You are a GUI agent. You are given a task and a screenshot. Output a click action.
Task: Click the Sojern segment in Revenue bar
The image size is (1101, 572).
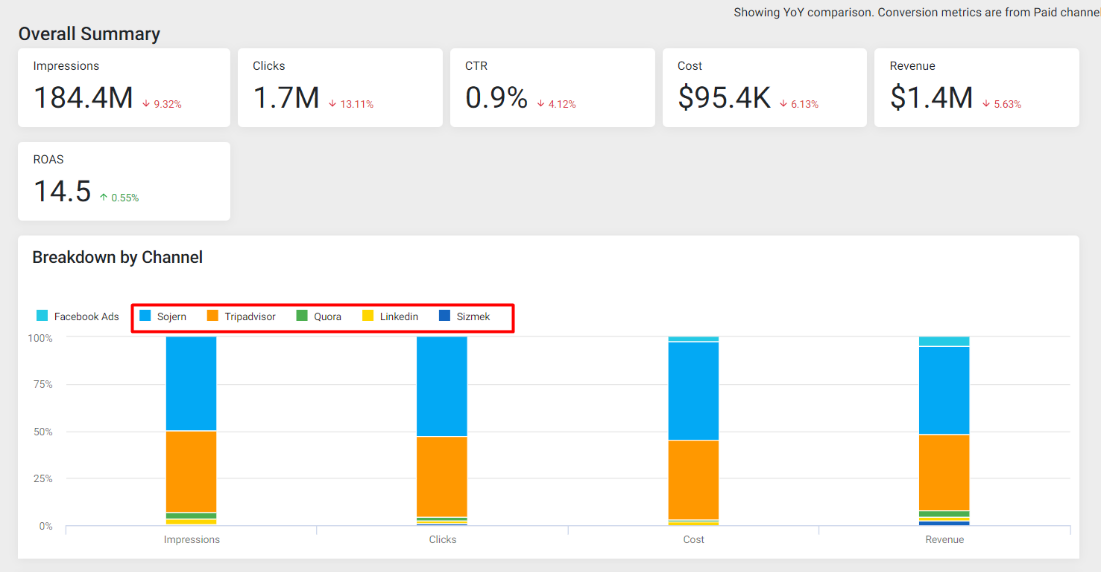(x=944, y=390)
